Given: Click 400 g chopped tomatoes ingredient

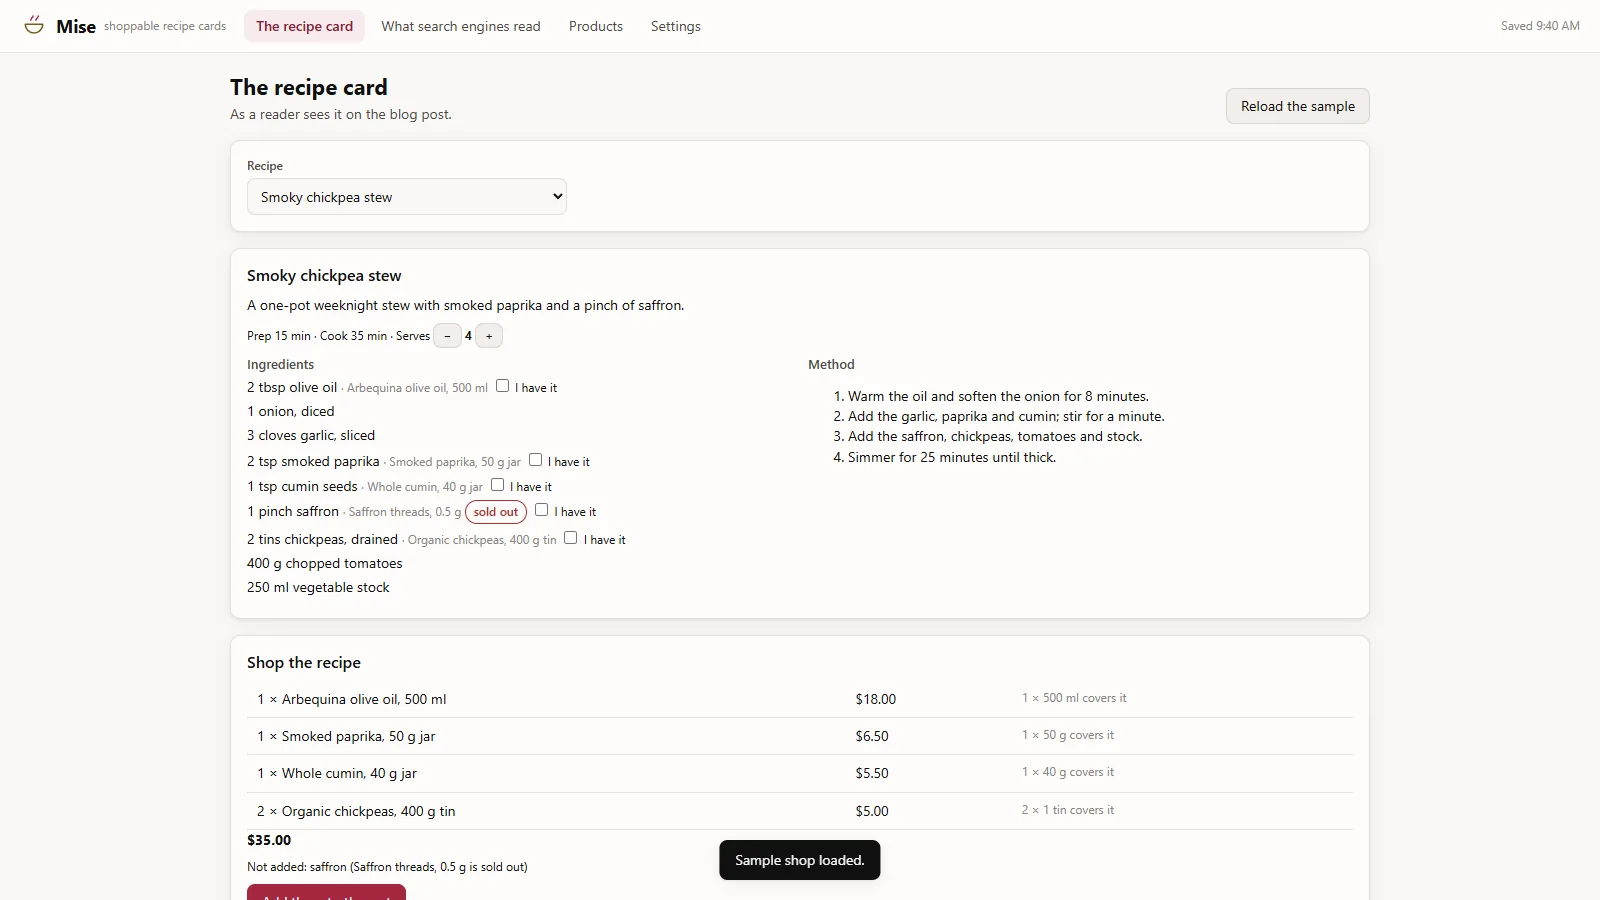Looking at the screenshot, I should [x=325, y=563].
